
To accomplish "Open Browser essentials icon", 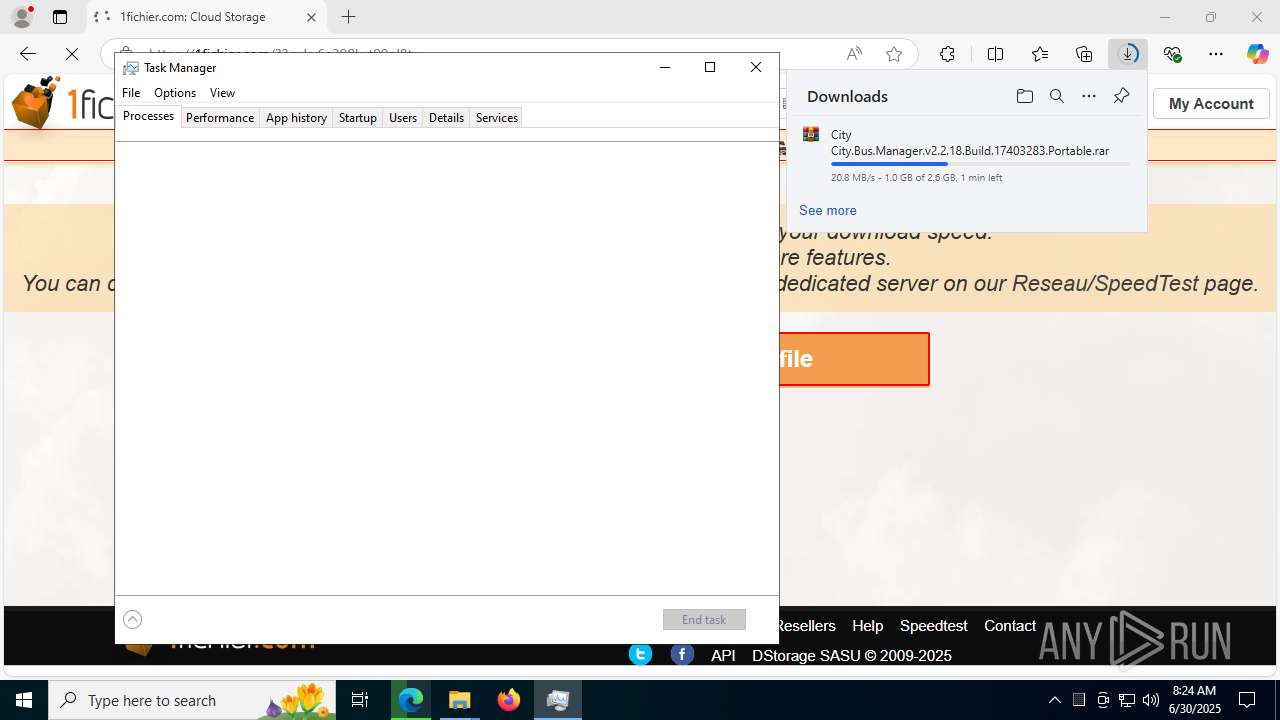I will tap(1172, 54).
